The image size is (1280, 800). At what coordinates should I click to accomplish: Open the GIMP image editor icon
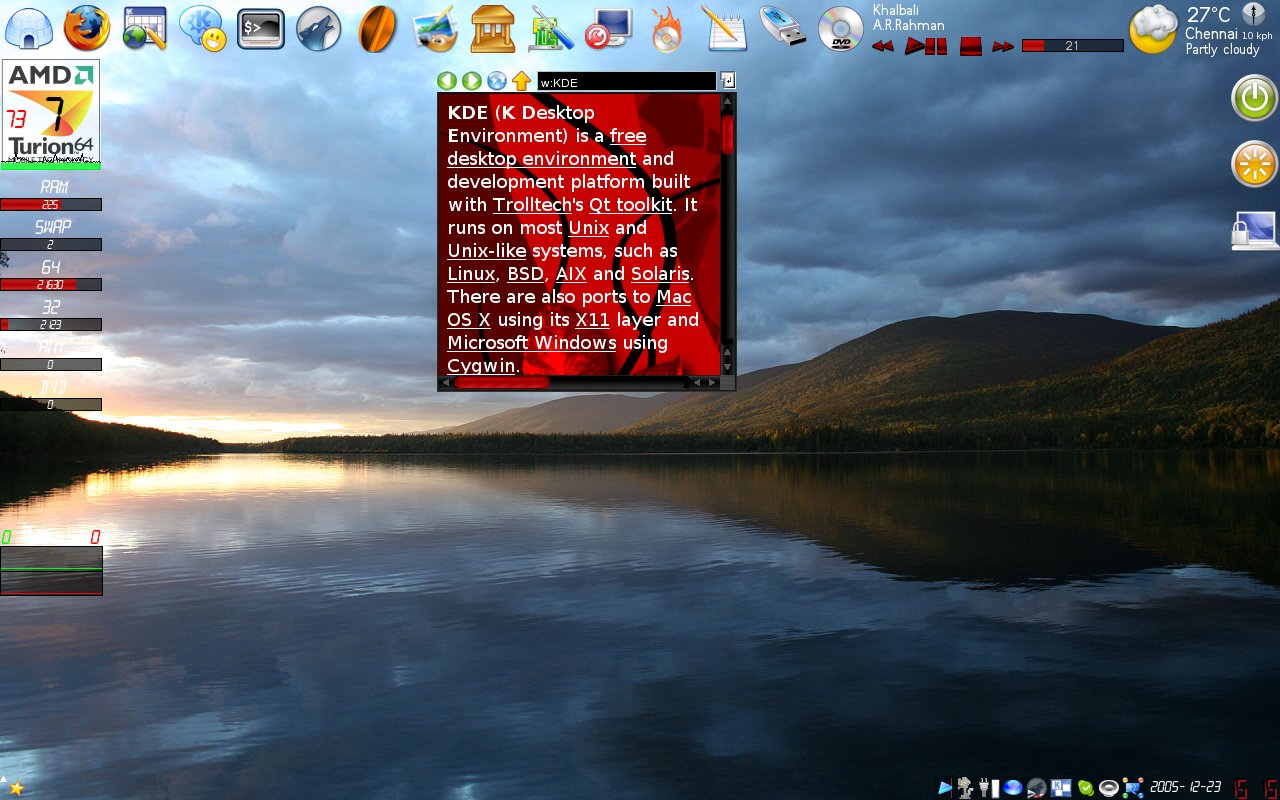[x=435, y=28]
